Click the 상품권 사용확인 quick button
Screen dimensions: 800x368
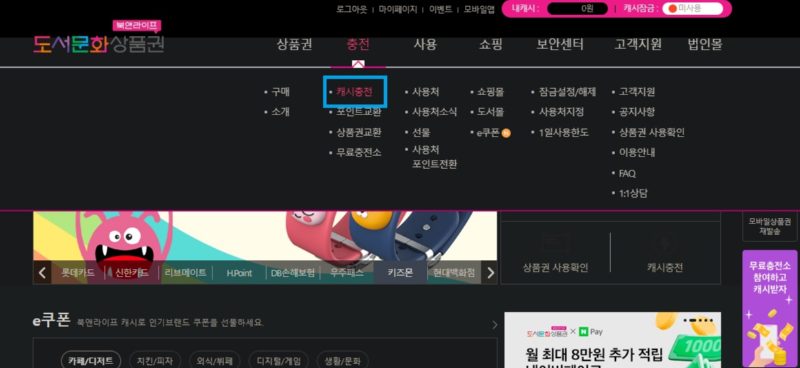[555, 253]
